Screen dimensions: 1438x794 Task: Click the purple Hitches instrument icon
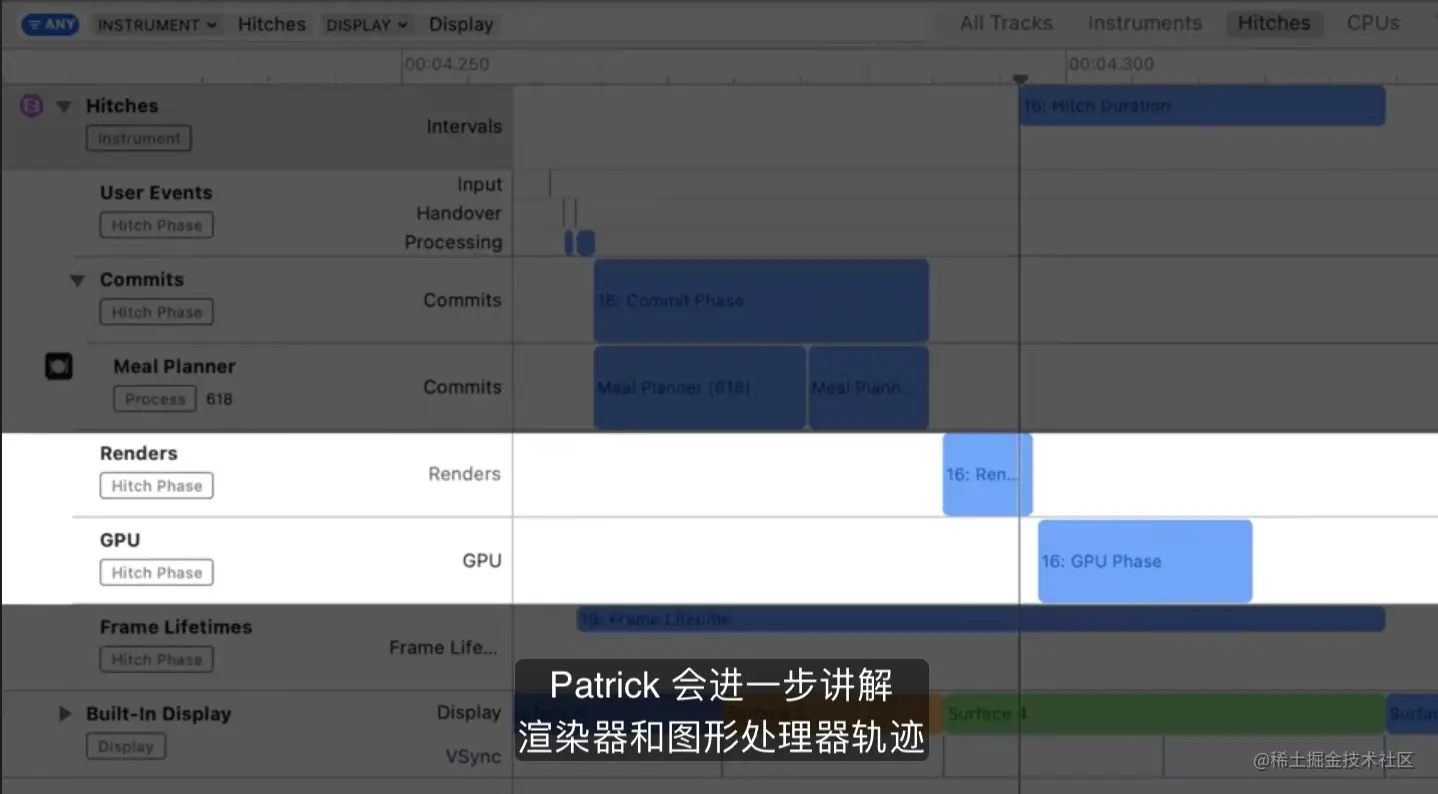(x=32, y=105)
